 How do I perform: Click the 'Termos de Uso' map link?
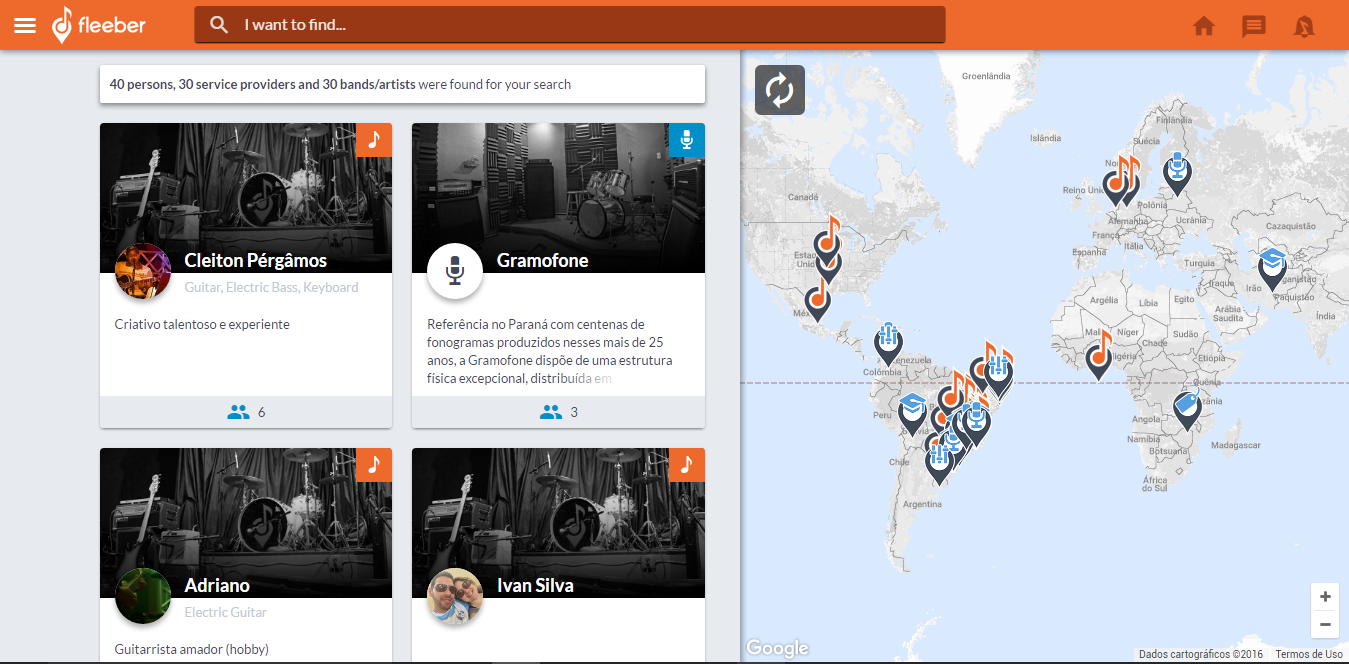1309,654
